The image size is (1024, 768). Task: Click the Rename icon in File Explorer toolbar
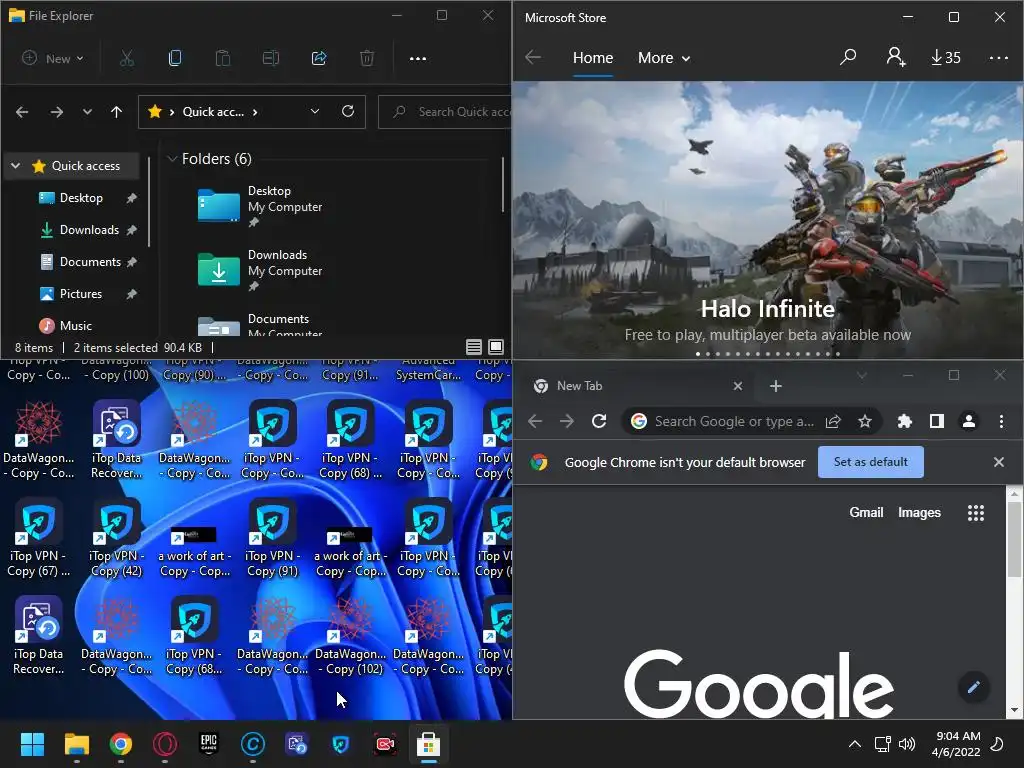(x=270, y=58)
